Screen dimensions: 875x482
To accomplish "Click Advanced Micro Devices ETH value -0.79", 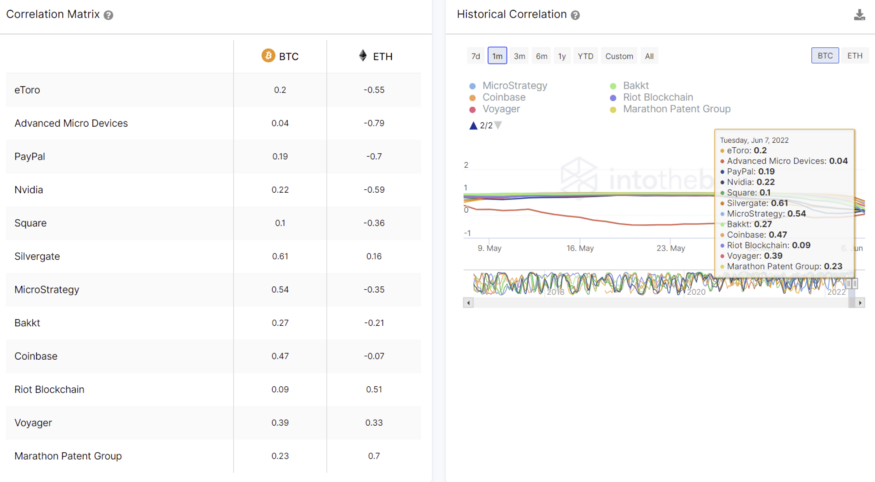I will click(374, 123).
